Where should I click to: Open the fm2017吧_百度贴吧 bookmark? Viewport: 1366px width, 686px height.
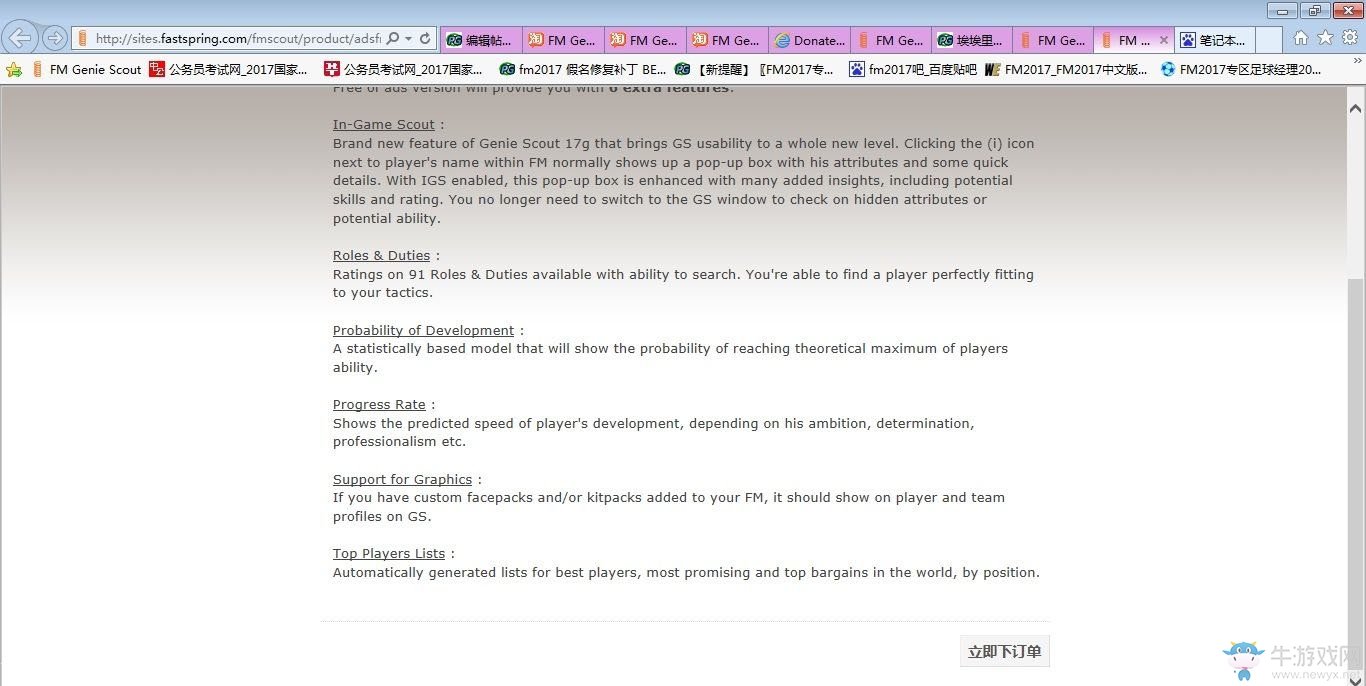coord(912,70)
